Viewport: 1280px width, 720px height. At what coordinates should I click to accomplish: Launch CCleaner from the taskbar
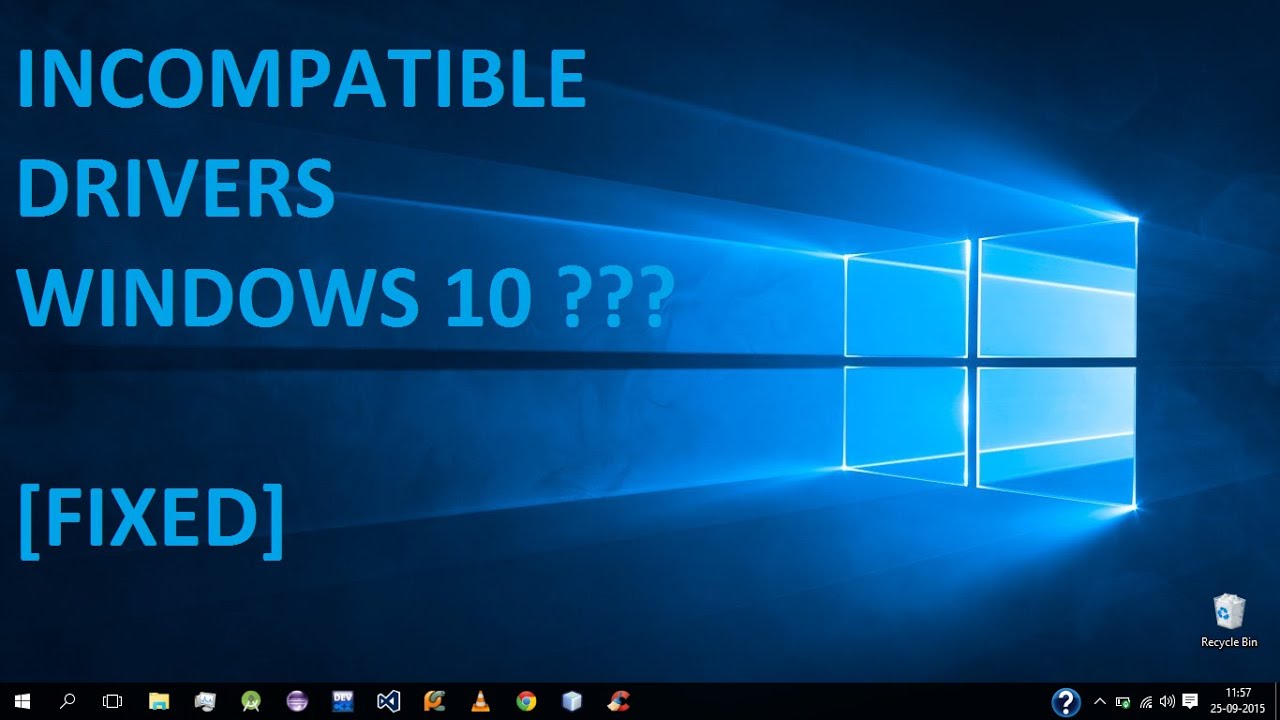click(x=619, y=701)
